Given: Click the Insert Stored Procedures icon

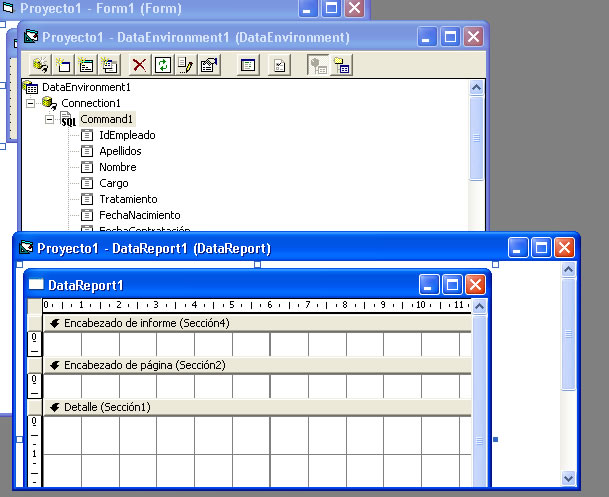Looking at the screenshot, I should click(x=86, y=65).
